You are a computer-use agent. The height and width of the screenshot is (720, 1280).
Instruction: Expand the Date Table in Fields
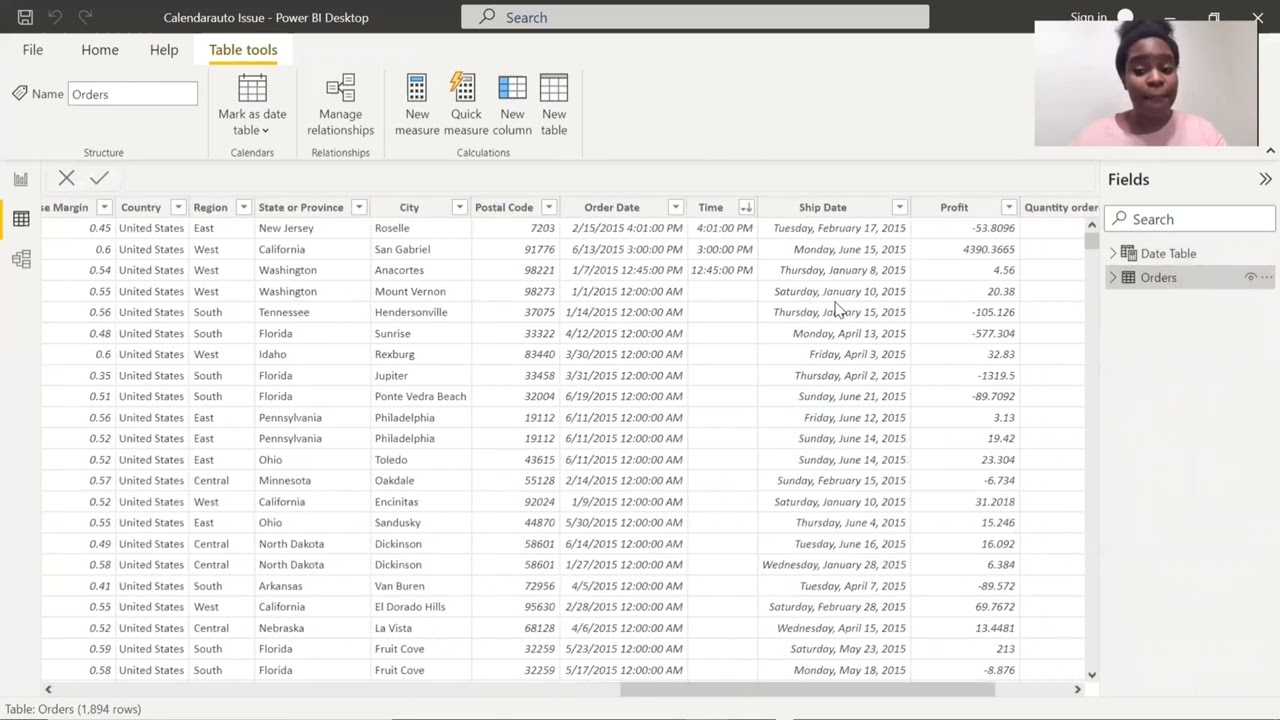pyautogui.click(x=1113, y=253)
